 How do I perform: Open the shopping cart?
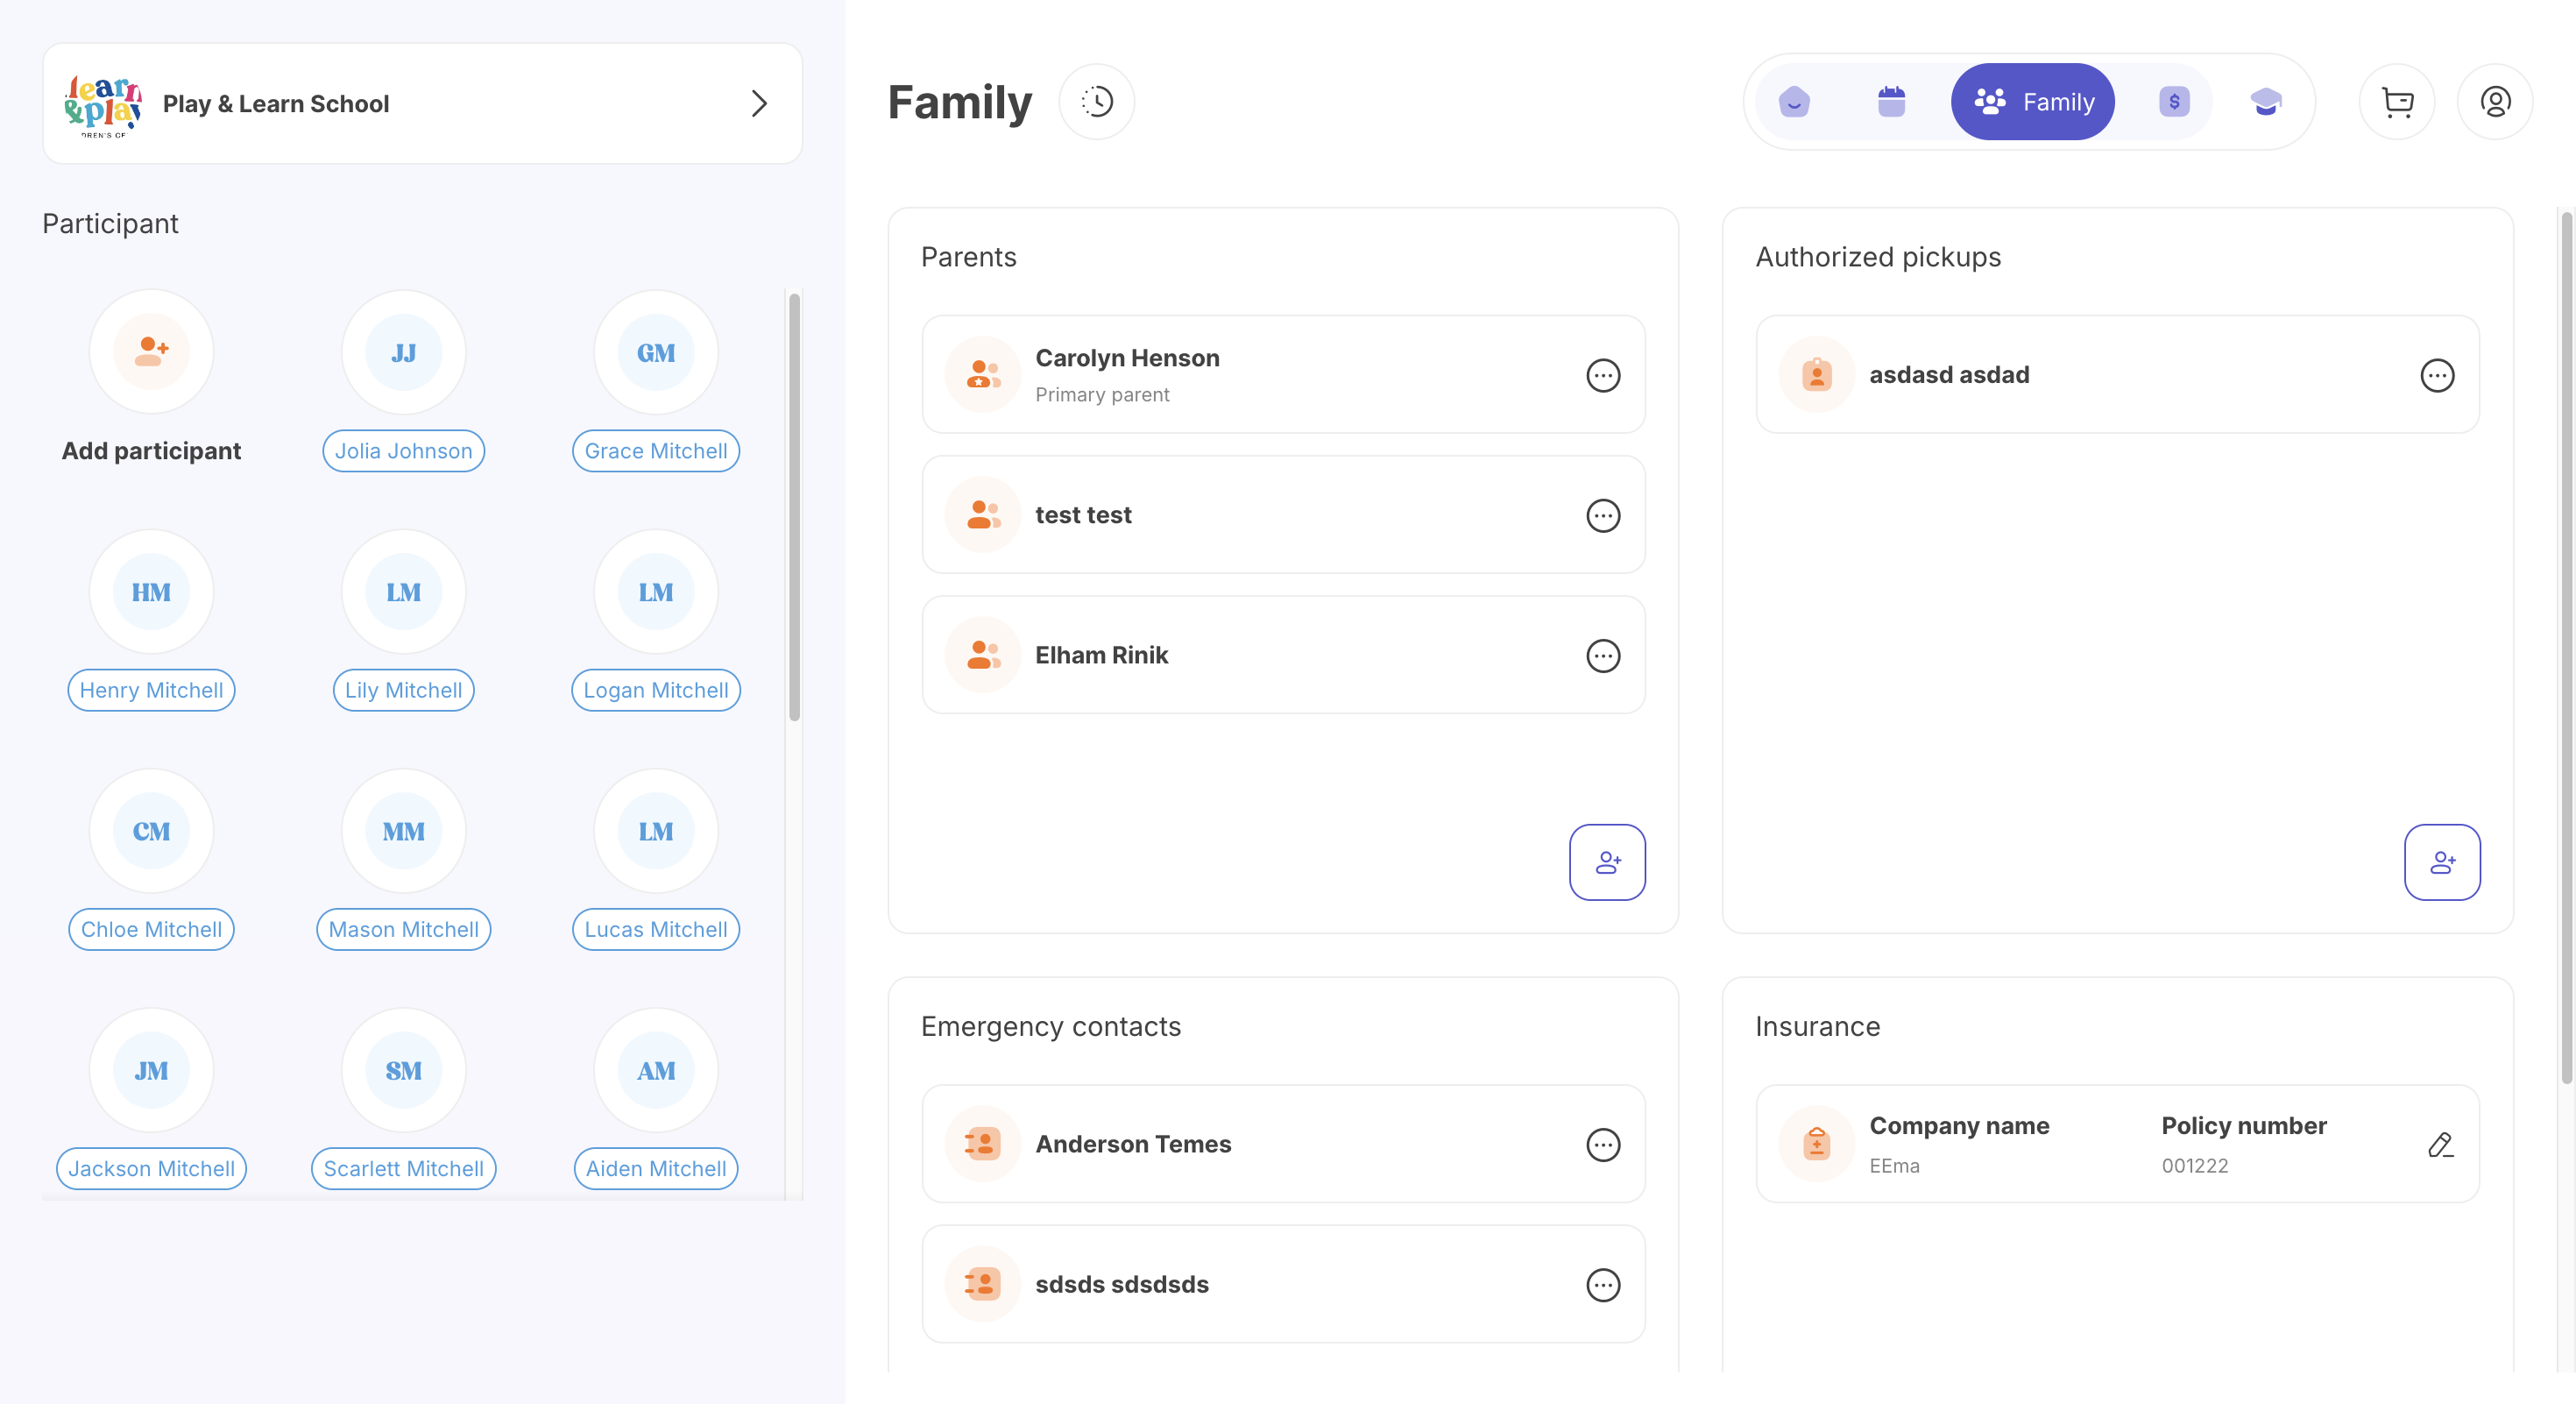[x=2396, y=102]
